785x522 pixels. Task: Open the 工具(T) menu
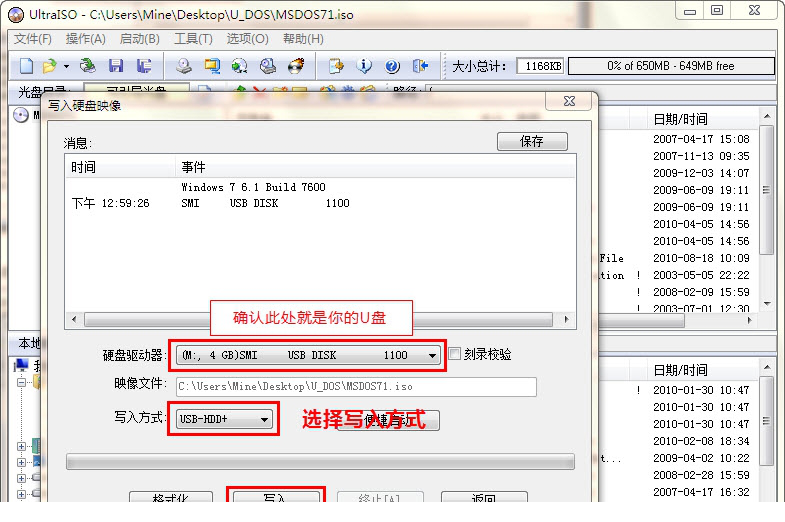193,39
